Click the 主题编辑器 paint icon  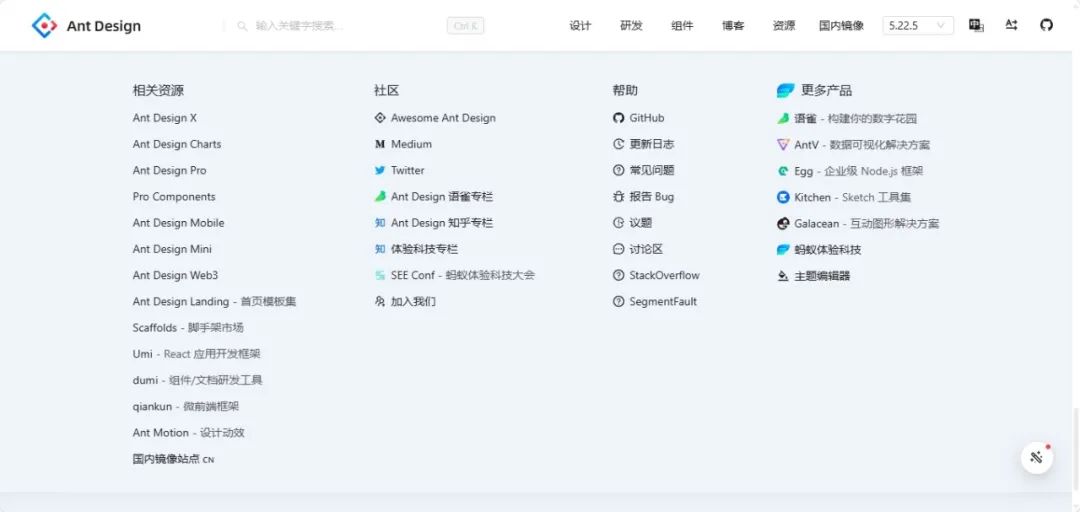782,276
